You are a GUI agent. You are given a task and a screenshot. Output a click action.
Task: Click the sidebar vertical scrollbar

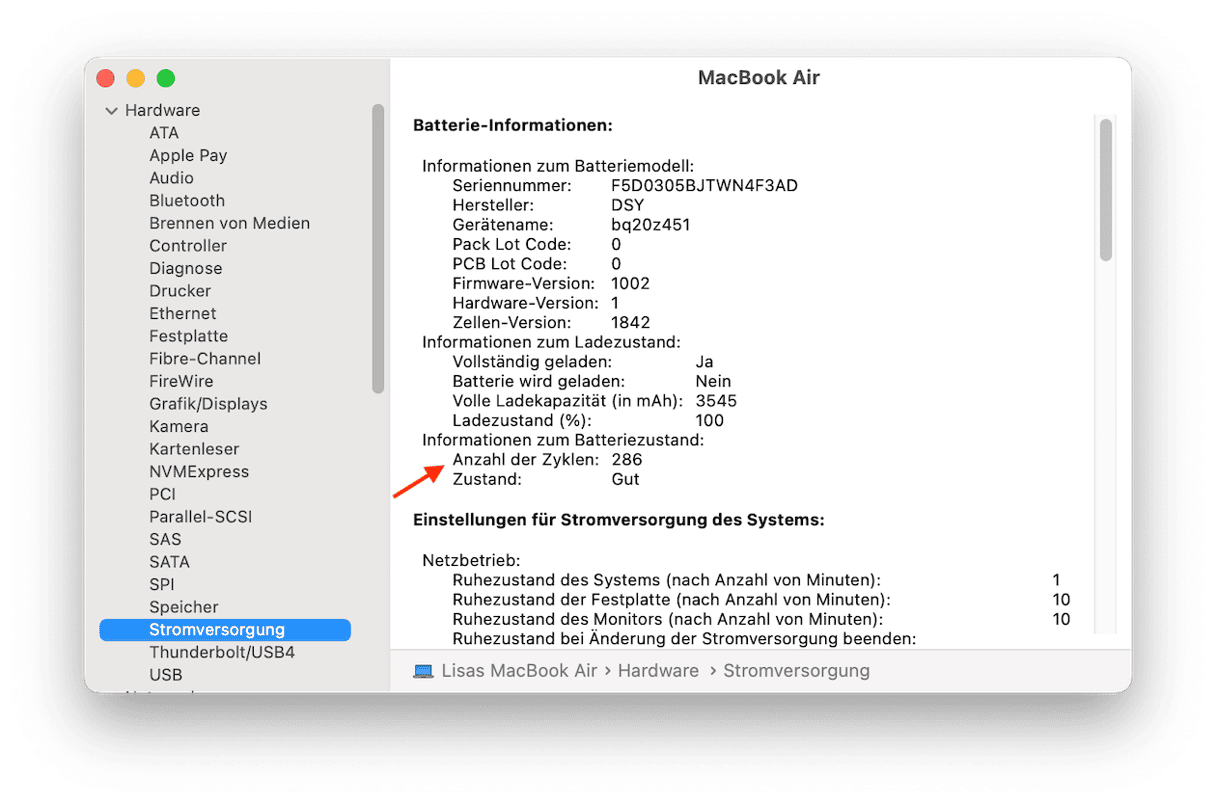tap(378, 249)
